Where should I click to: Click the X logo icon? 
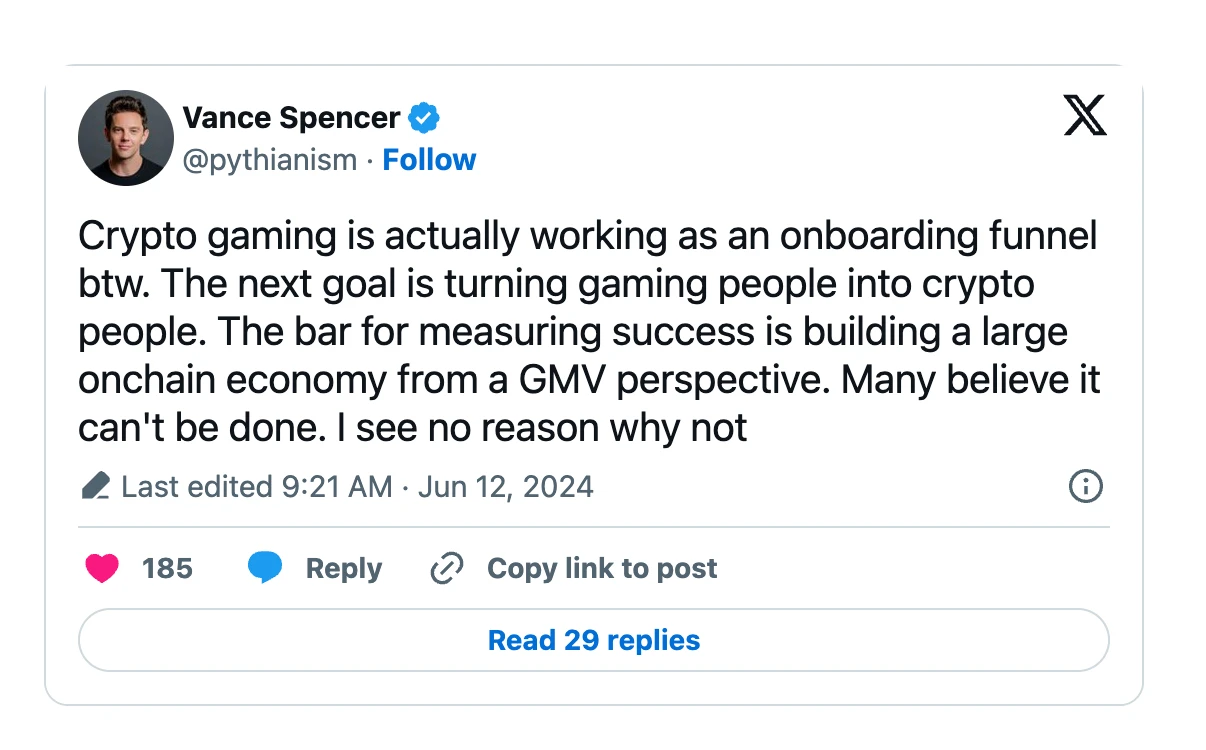(1085, 117)
